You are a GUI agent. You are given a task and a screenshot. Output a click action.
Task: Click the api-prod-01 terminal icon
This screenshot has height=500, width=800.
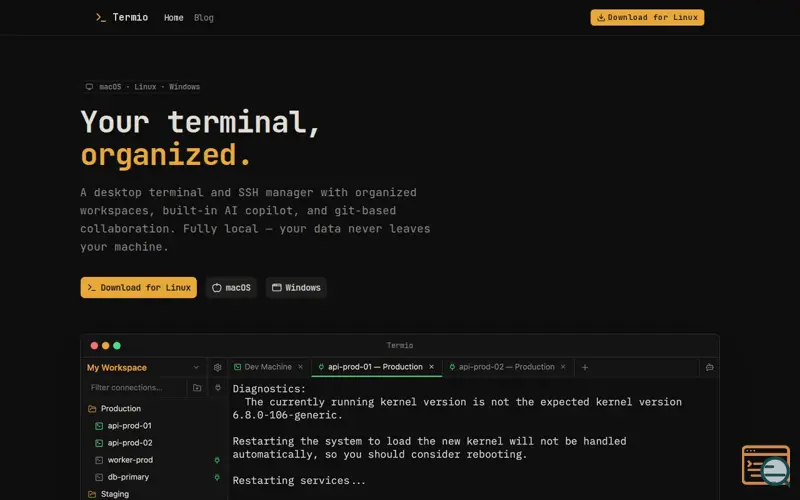pos(99,426)
